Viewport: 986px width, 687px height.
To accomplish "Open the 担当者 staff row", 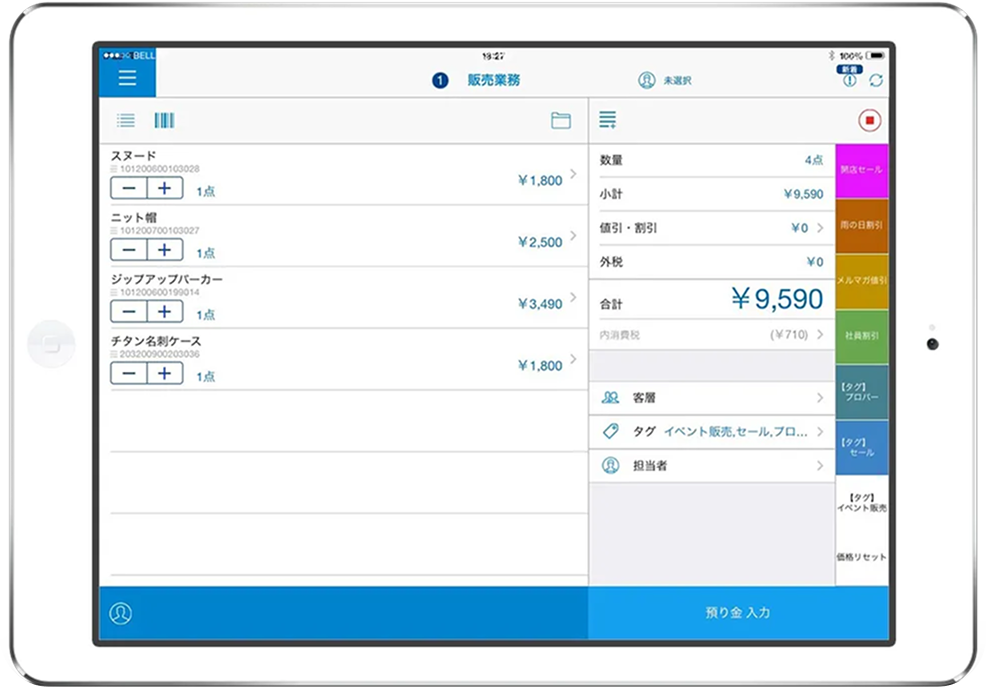I will click(x=711, y=466).
